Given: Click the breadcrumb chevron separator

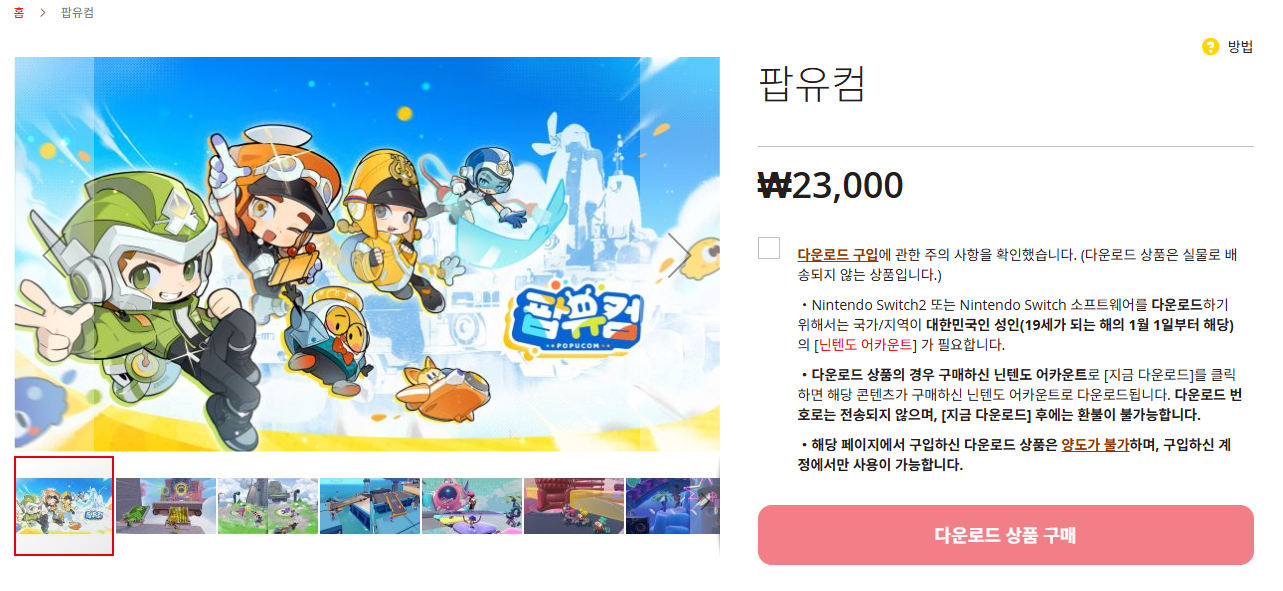Looking at the screenshot, I should click(43, 13).
